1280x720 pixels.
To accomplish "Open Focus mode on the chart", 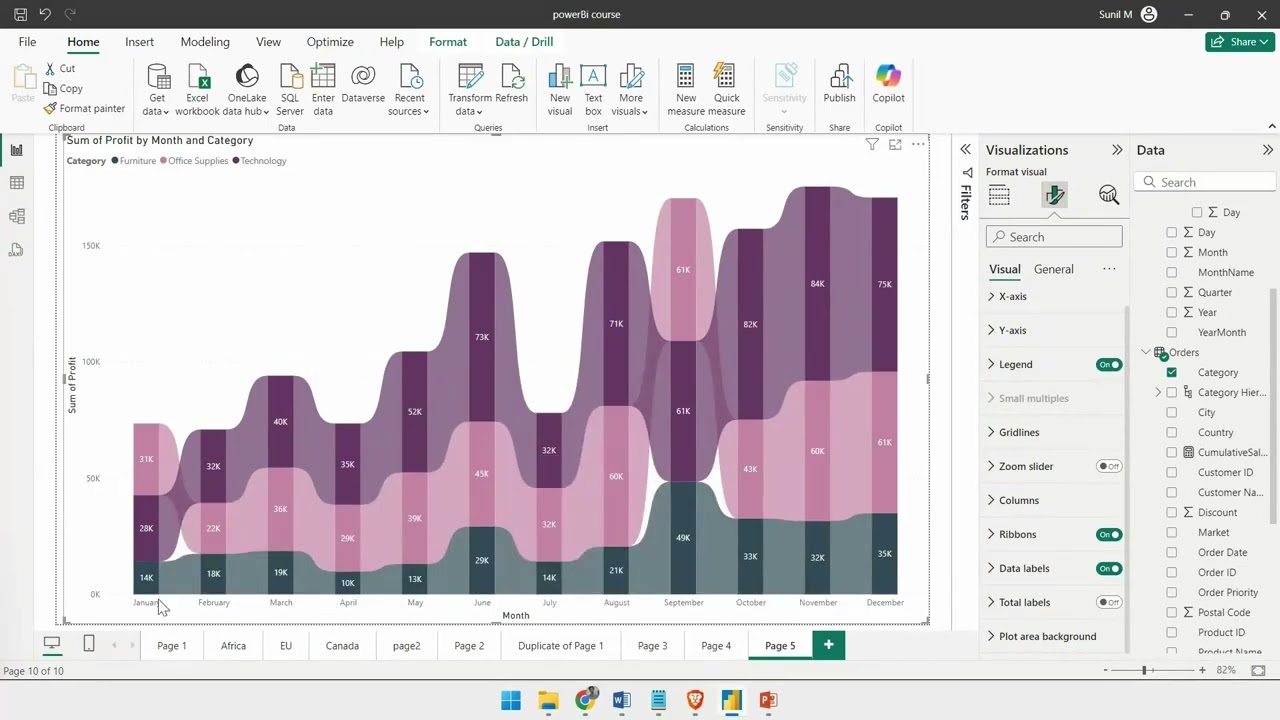I will click(x=895, y=145).
